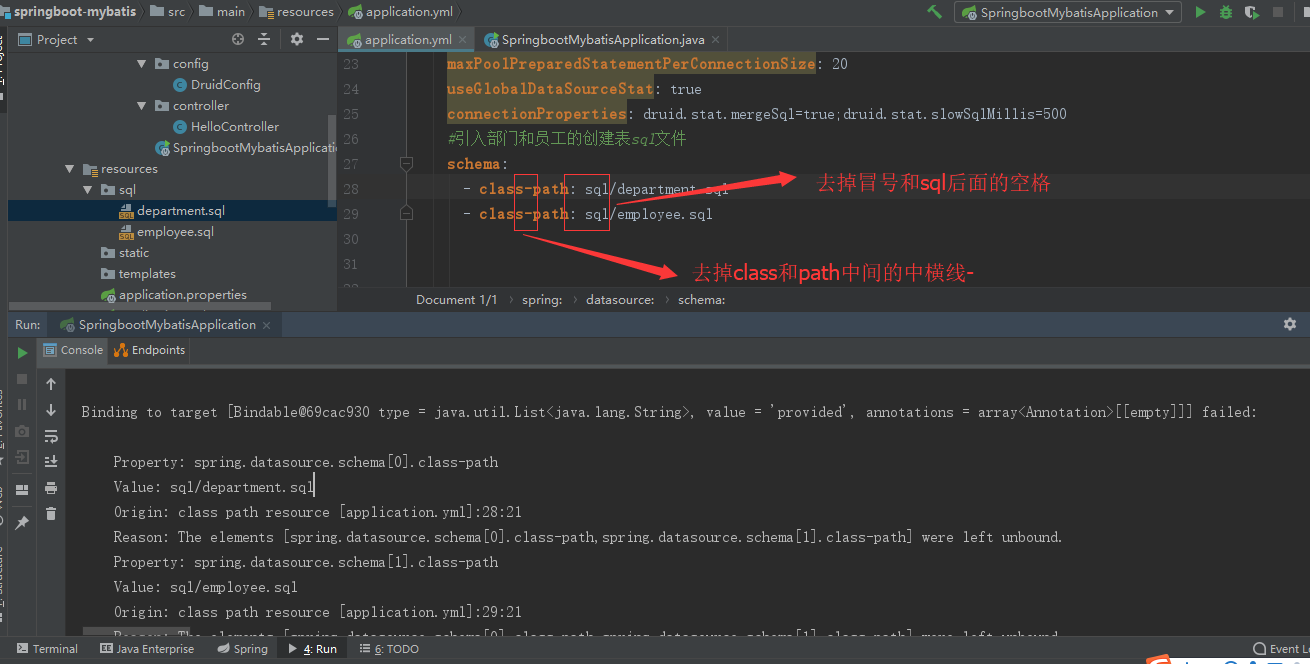Fold the schema block at line 27

pyautogui.click(x=406, y=163)
